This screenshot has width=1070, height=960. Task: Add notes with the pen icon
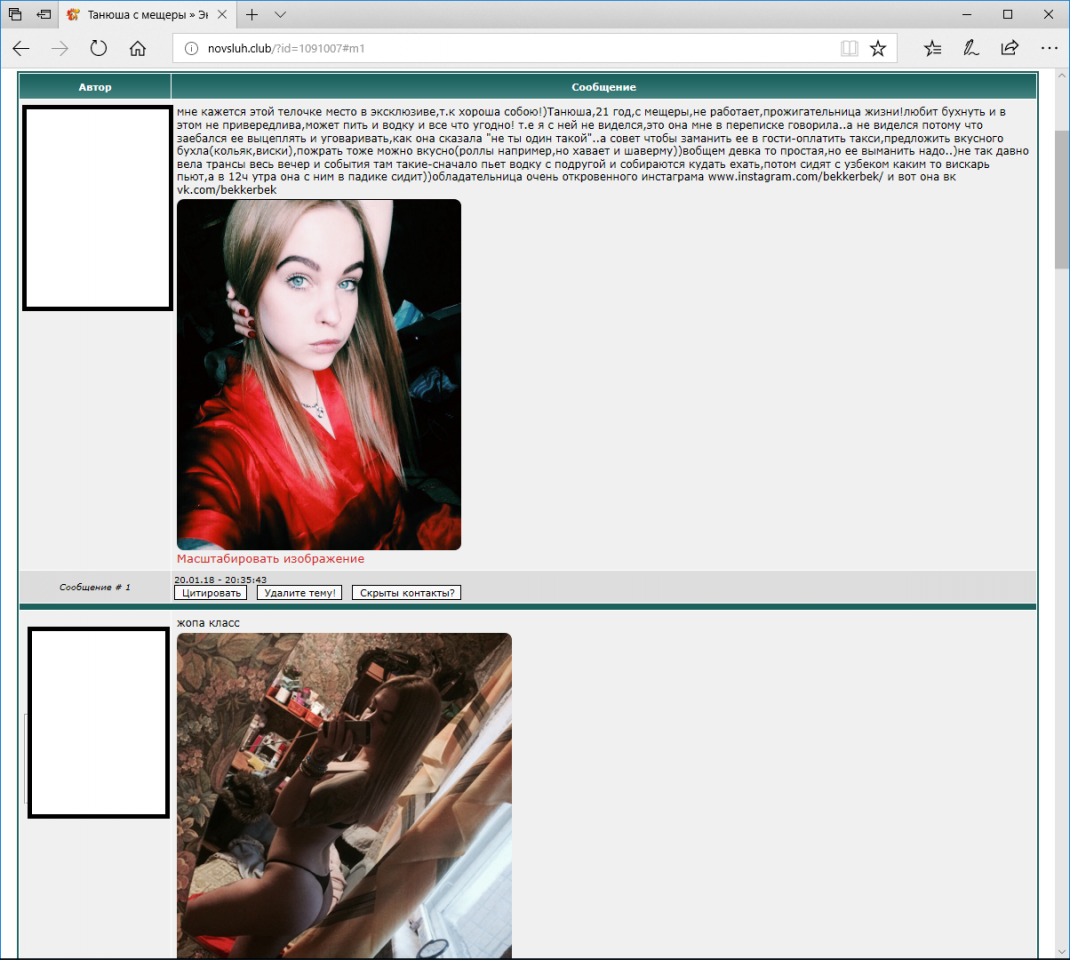click(x=970, y=48)
